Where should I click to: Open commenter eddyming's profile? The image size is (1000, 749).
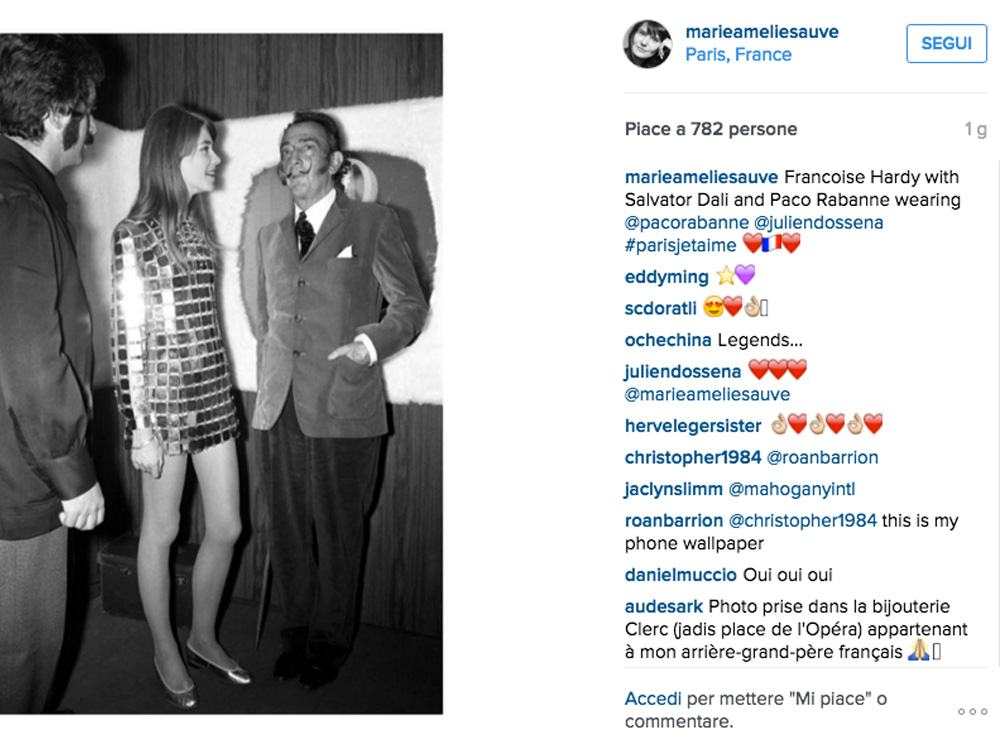click(666, 277)
